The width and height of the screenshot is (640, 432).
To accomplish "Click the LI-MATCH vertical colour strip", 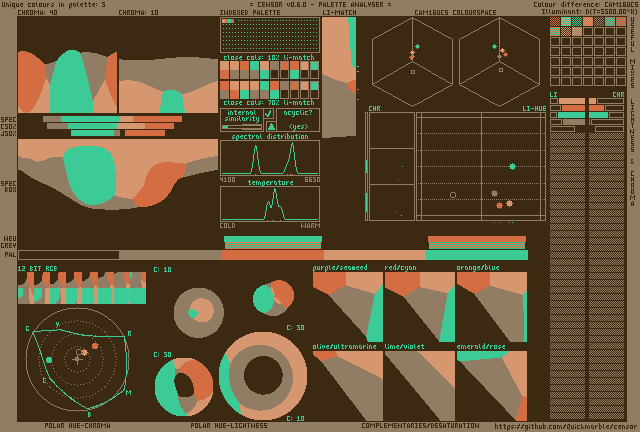I will (x=339, y=78).
